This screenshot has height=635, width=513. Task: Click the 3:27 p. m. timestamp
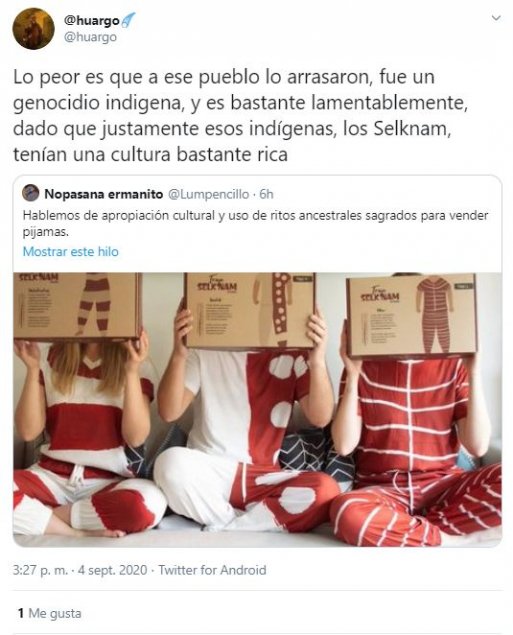pyautogui.click(x=40, y=570)
